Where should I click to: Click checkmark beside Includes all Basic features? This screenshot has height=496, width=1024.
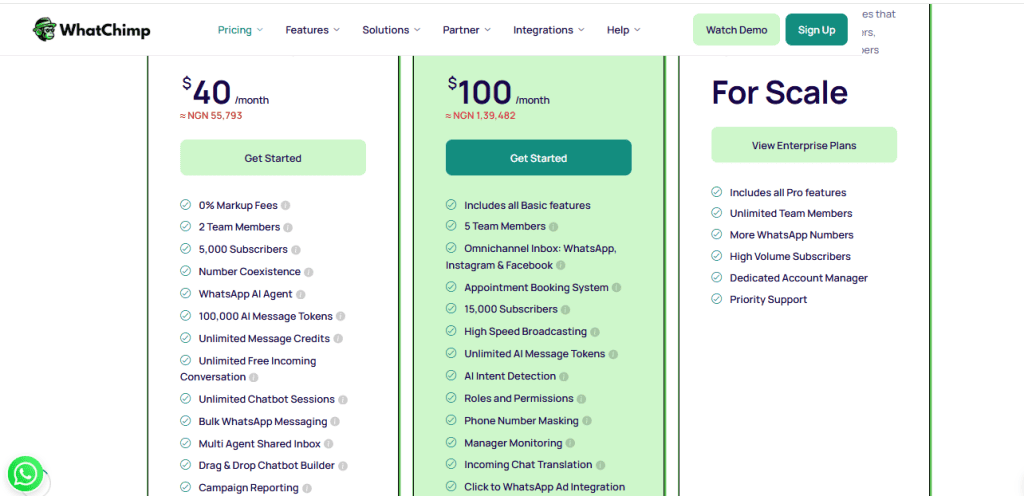[x=451, y=205]
